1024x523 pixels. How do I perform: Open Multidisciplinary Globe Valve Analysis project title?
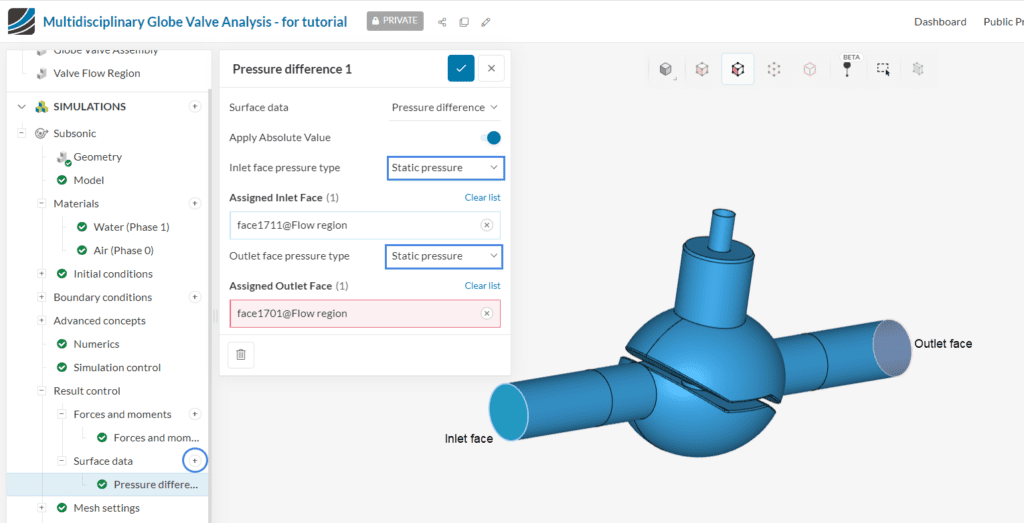tap(195, 22)
